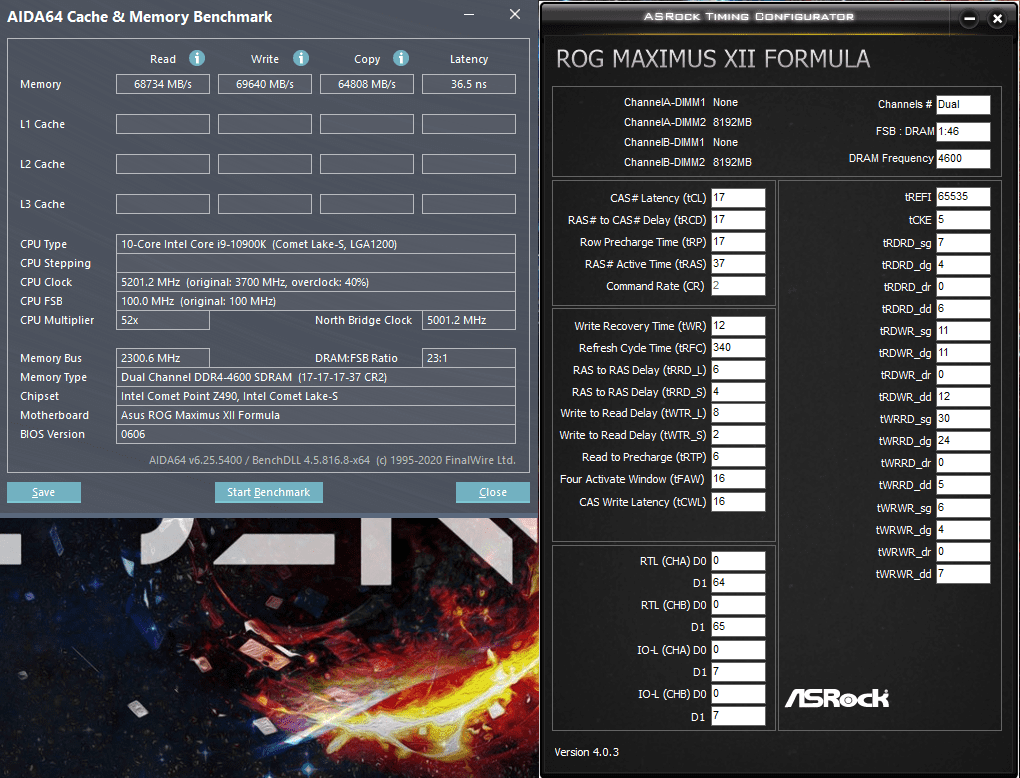Click the Copy column info icon
The height and width of the screenshot is (778, 1020).
pyautogui.click(x=401, y=59)
